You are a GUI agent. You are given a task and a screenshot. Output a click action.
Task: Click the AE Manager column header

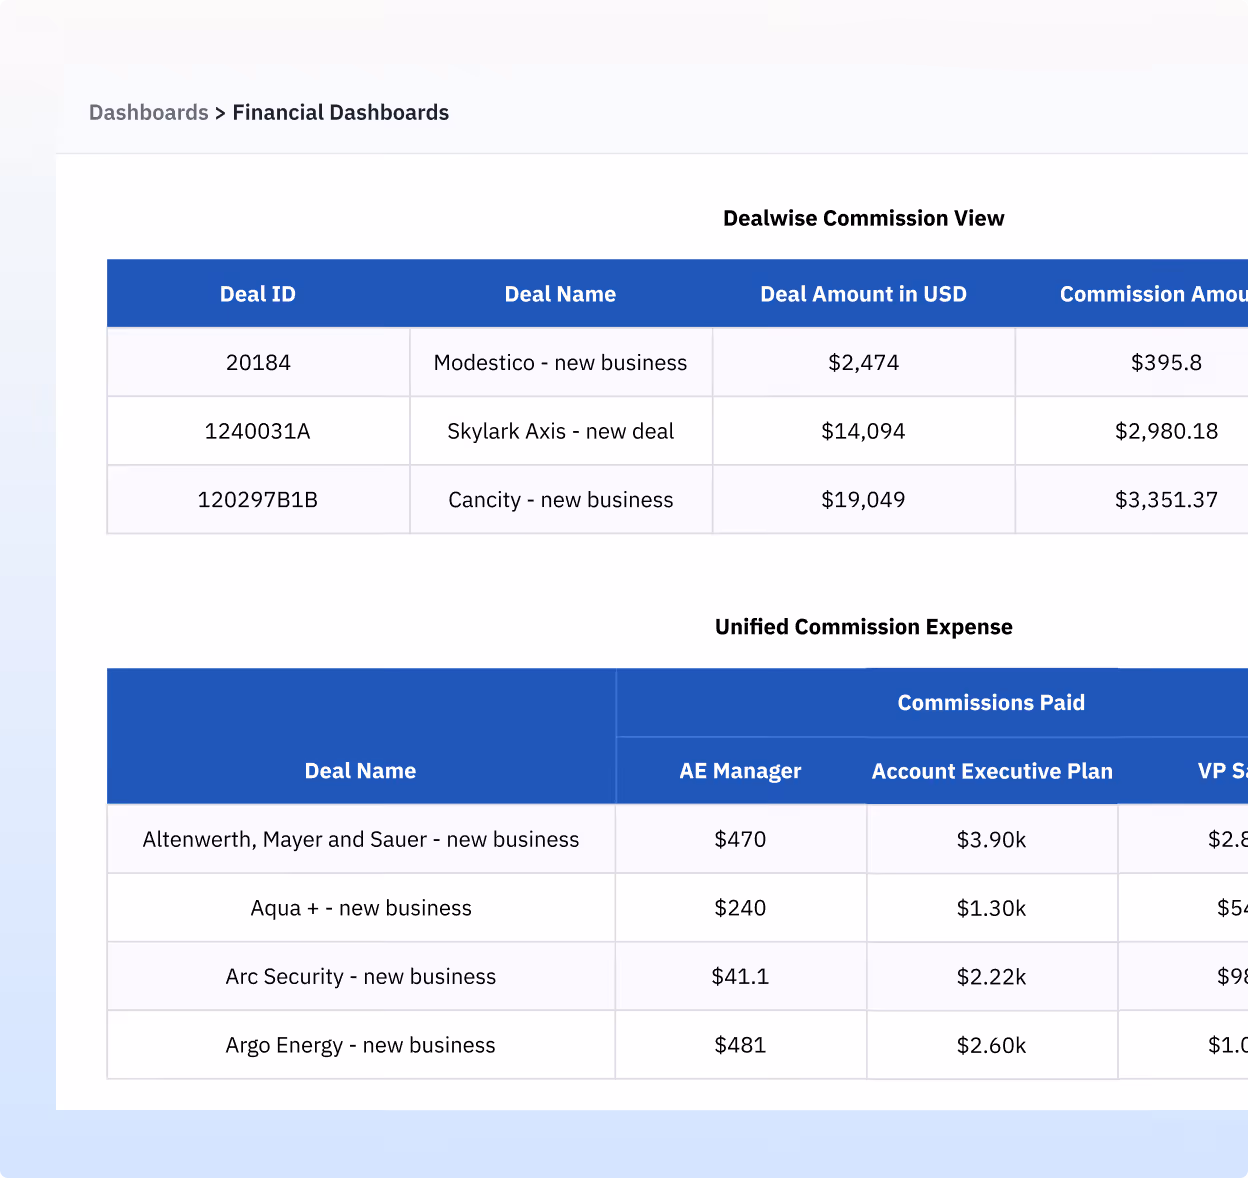pos(740,771)
